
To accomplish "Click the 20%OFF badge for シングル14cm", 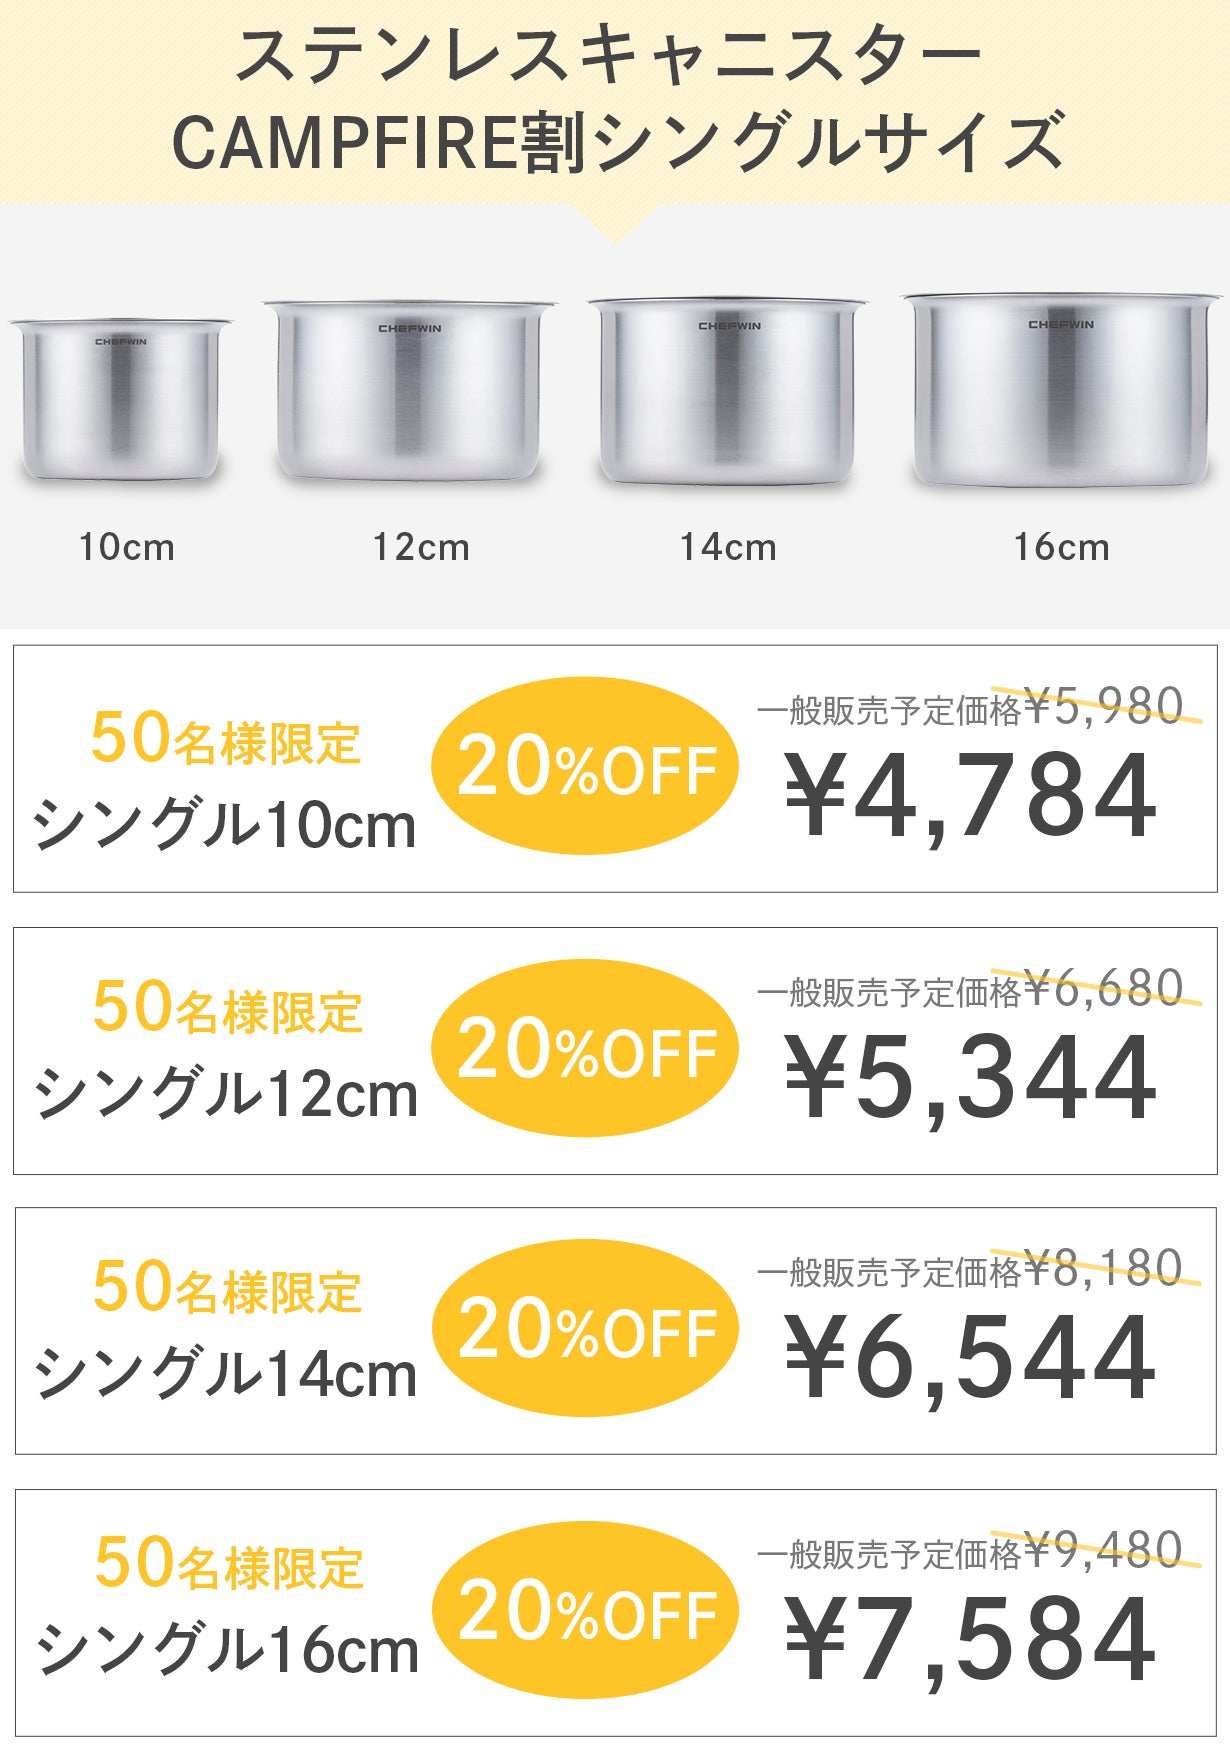I will click(x=585, y=1329).
